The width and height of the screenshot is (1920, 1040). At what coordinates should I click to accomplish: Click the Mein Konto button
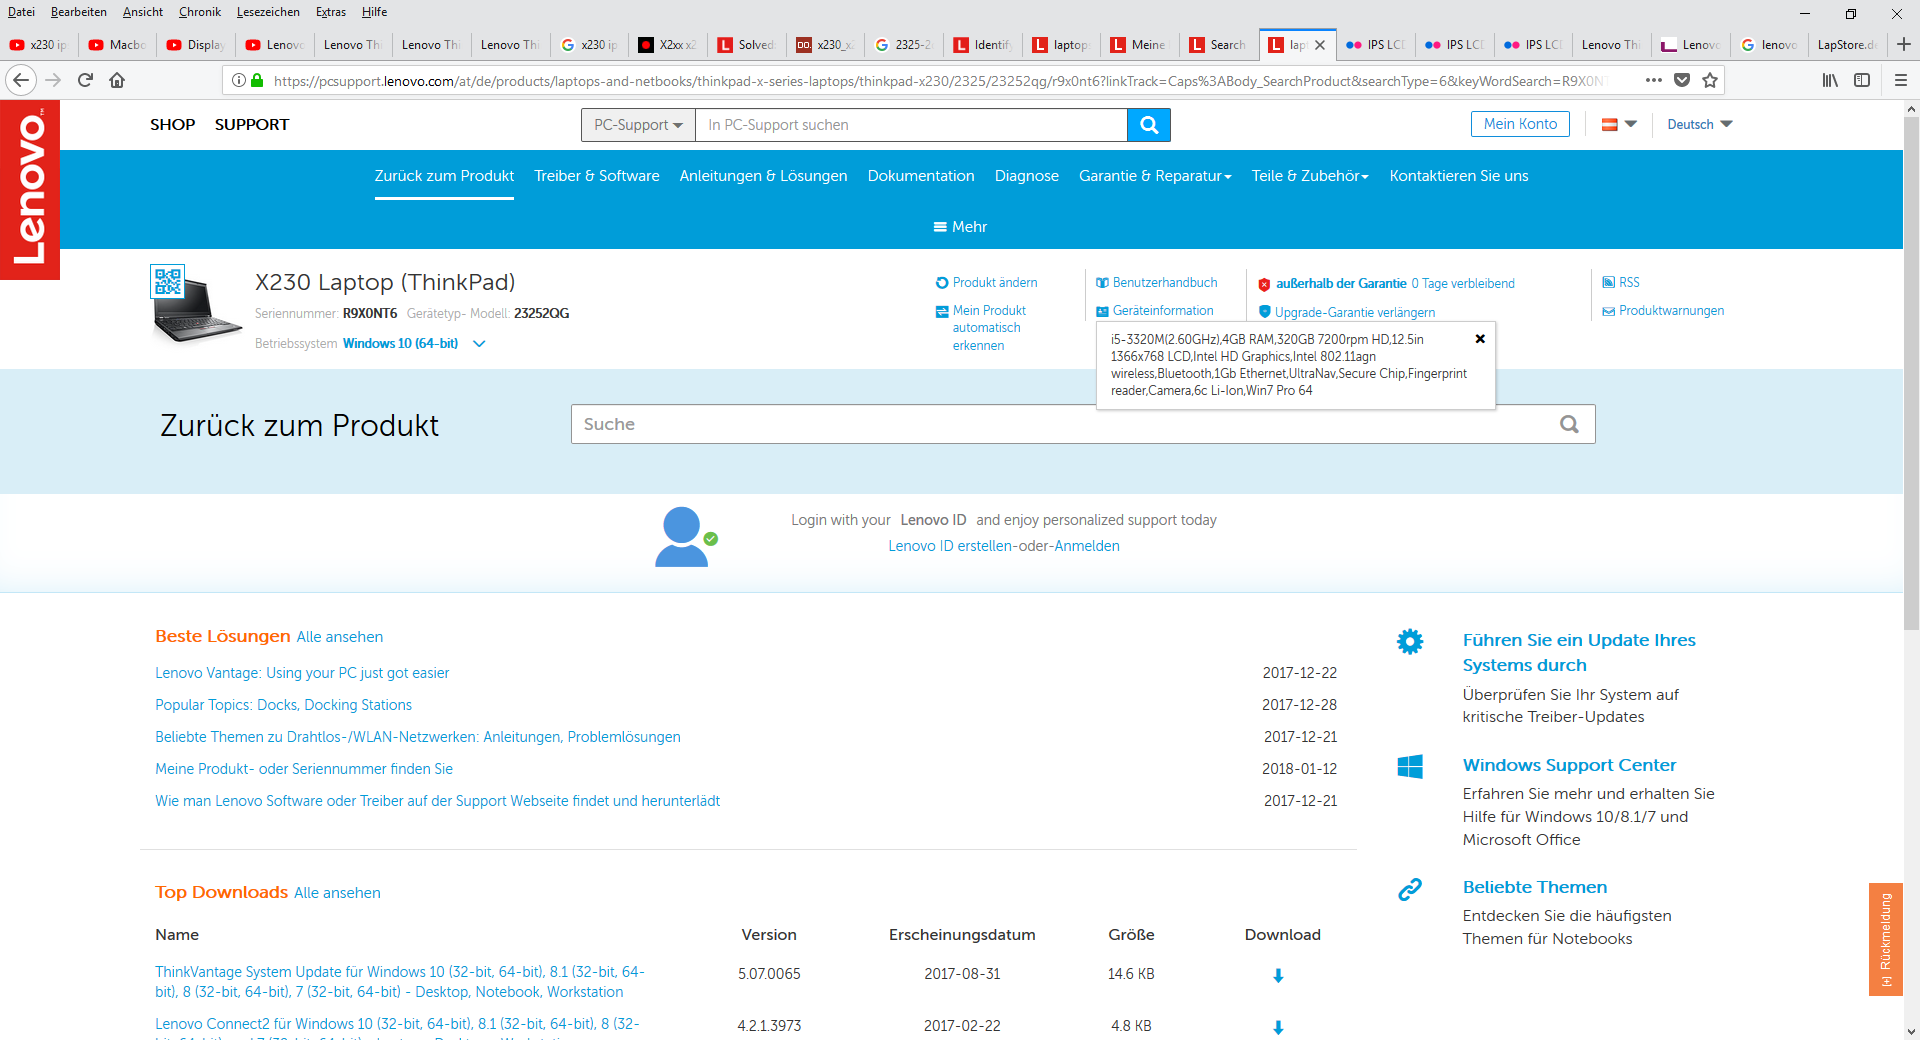pyautogui.click(x=1520, y=124)
